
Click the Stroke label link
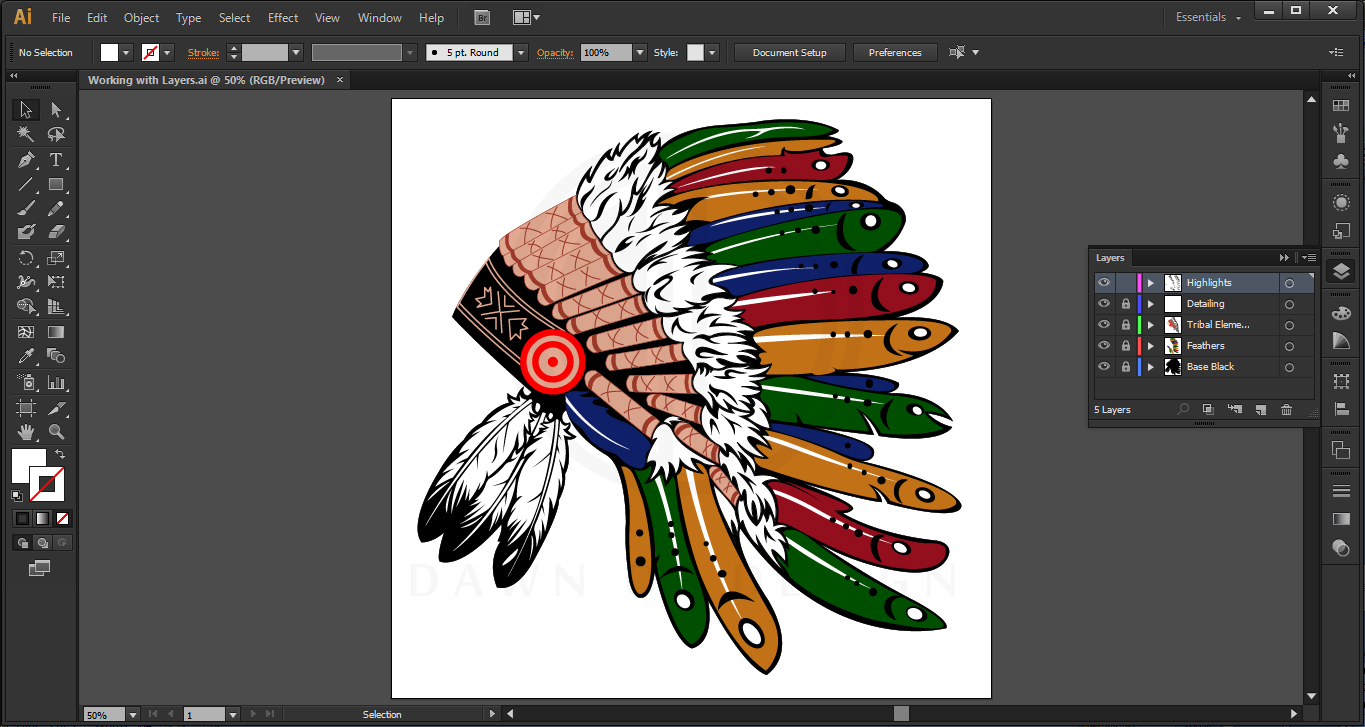click(204, 53)
